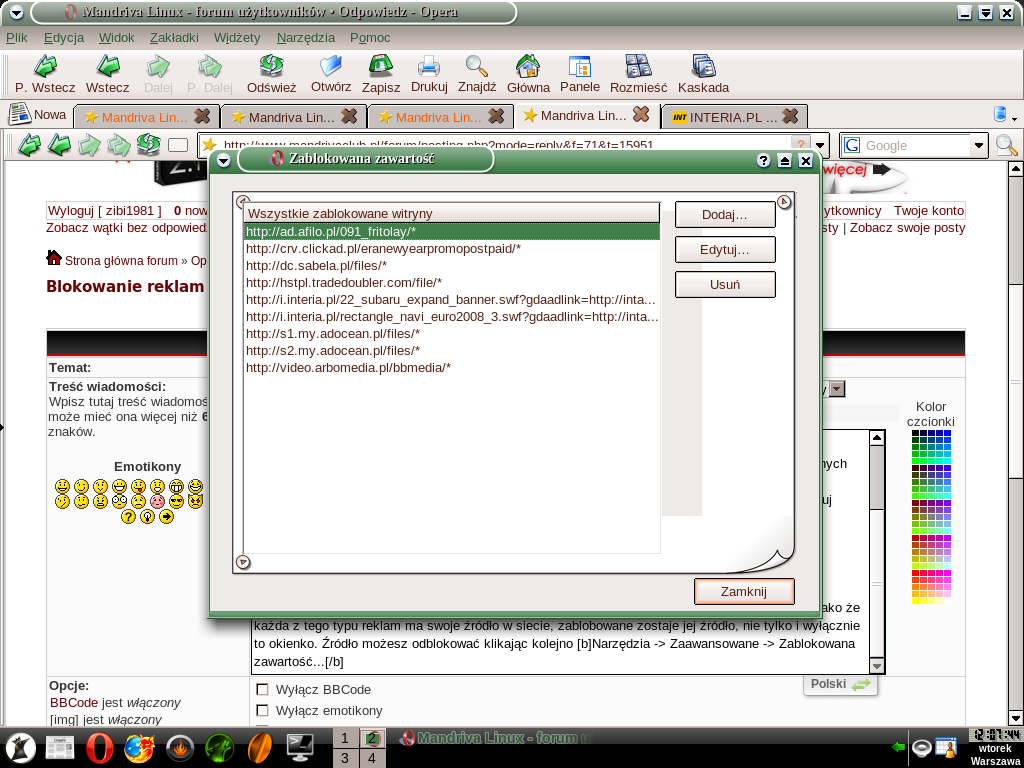Click the P. Wstecz rewind toolbar icon
The height and width of the screenshot is (768, 1024).
click(x=45, y=66)
